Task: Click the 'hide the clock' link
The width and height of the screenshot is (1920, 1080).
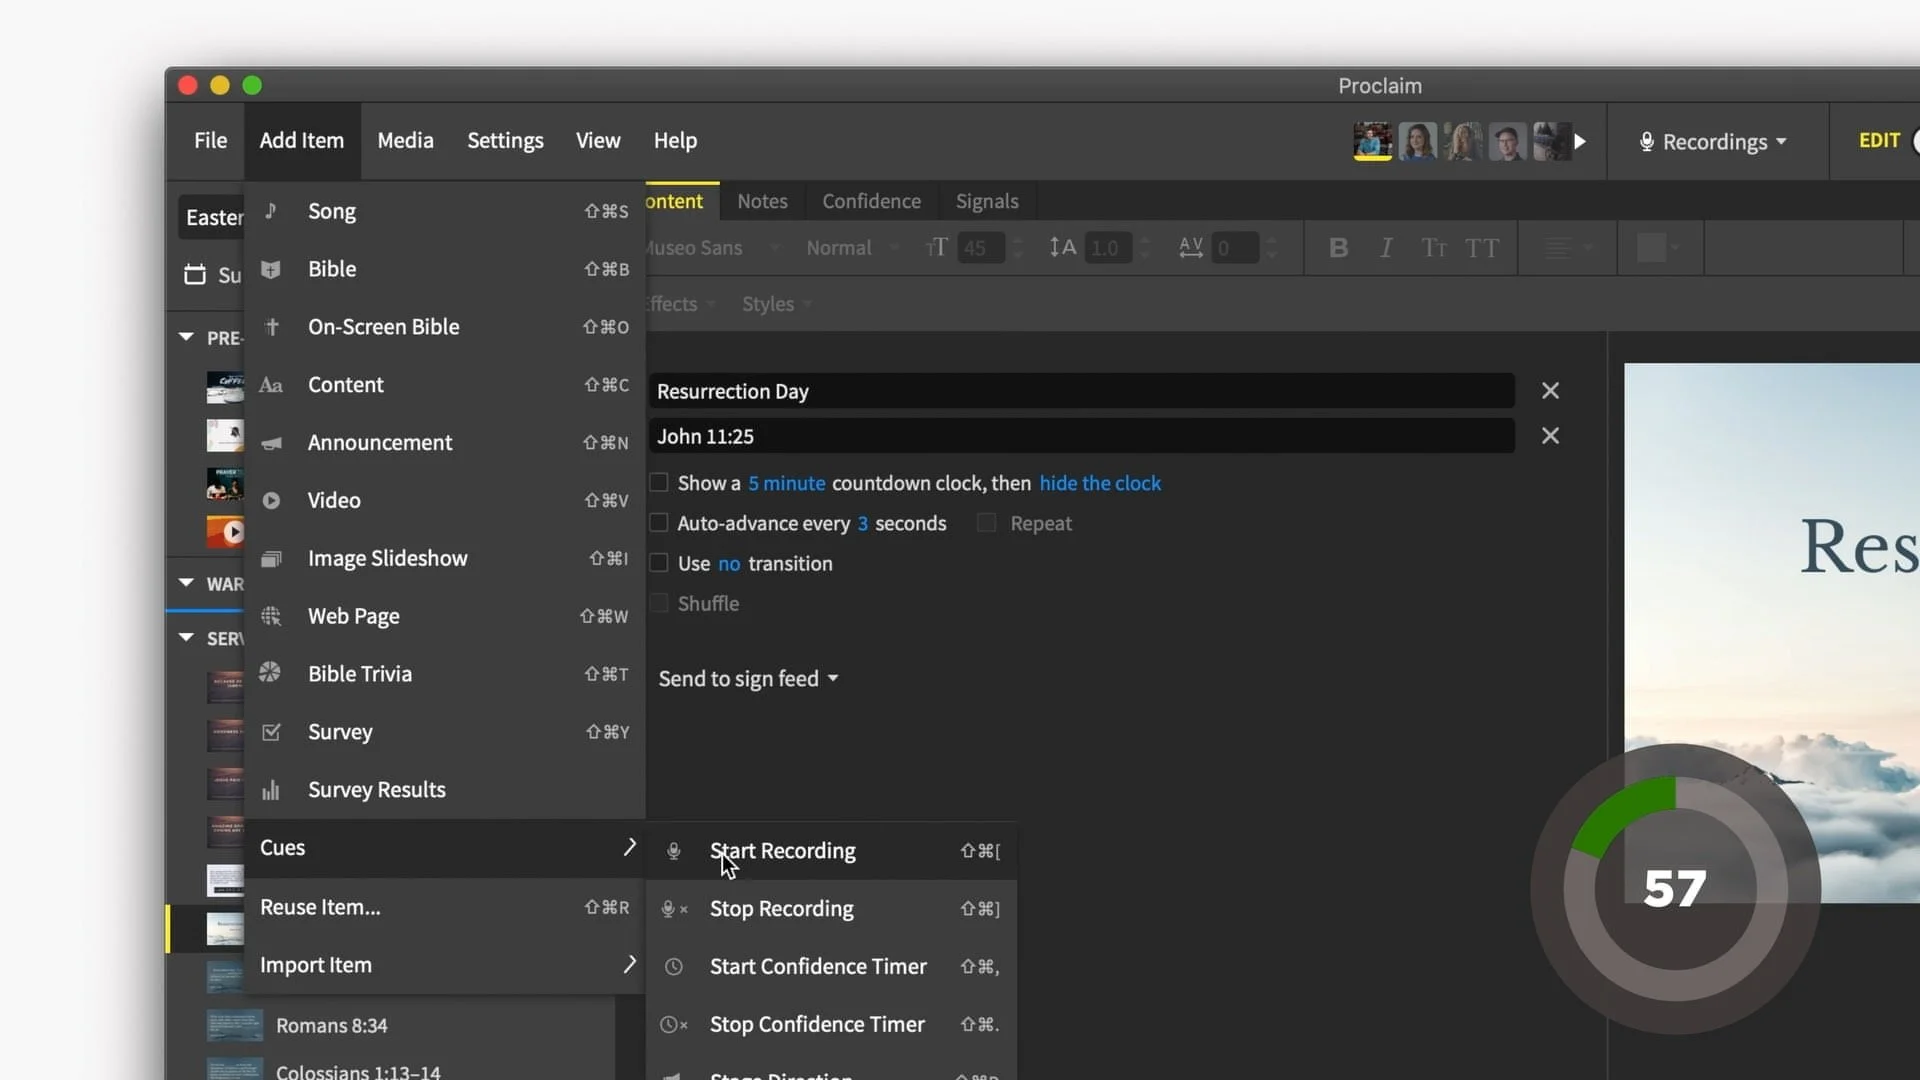Action: click(x=1100, y=483)
